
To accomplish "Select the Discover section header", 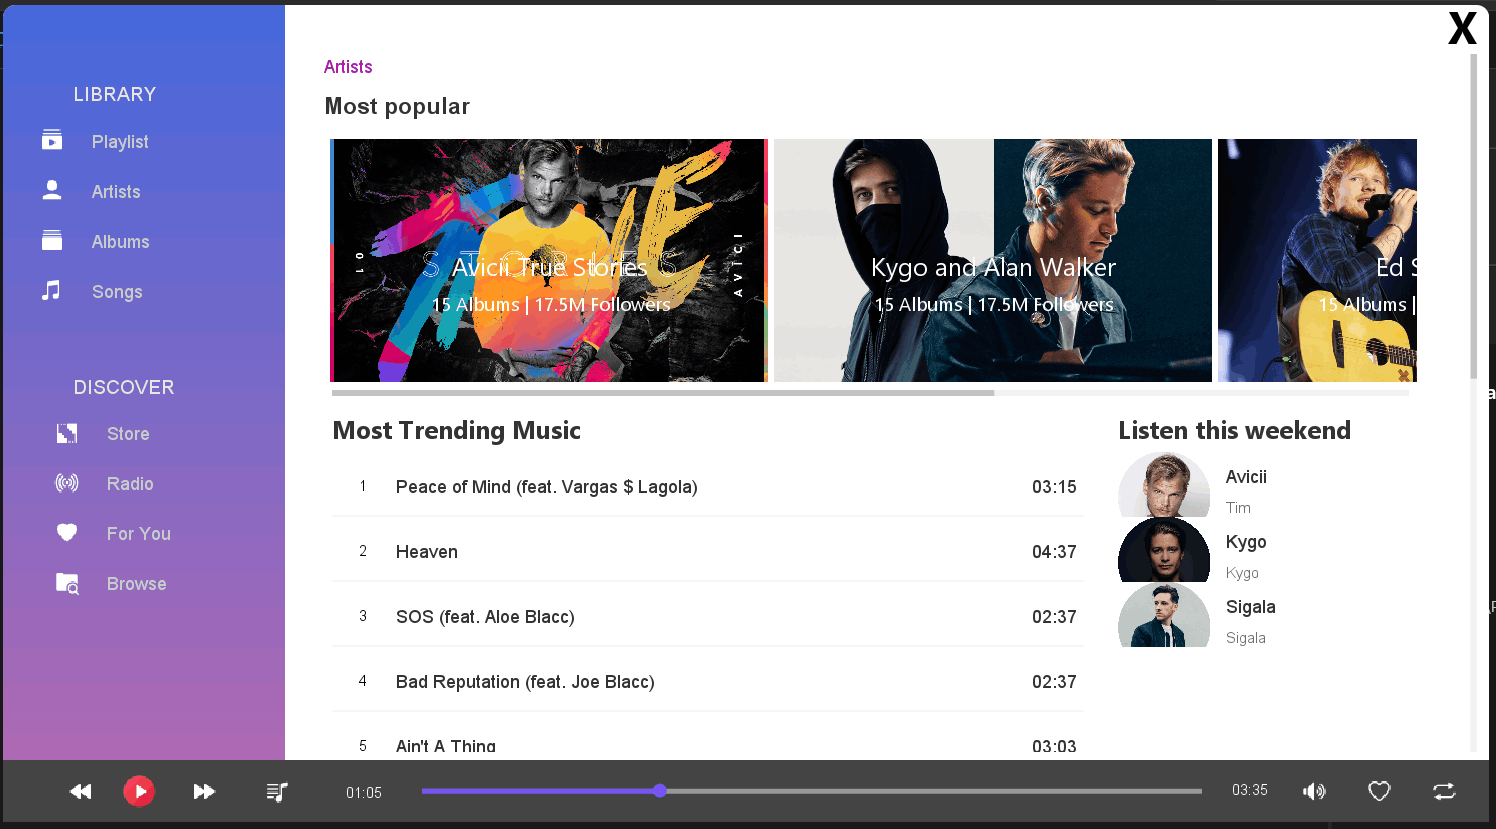I will click(x=123, y=387).
